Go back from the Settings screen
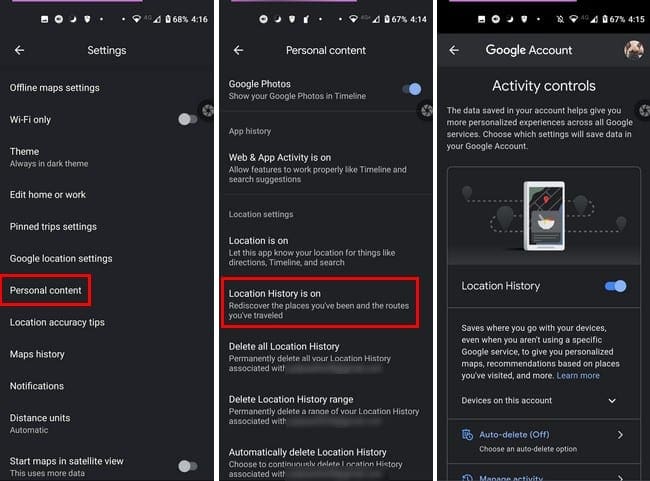Screen dimensions: 650x481 (19, 50)
